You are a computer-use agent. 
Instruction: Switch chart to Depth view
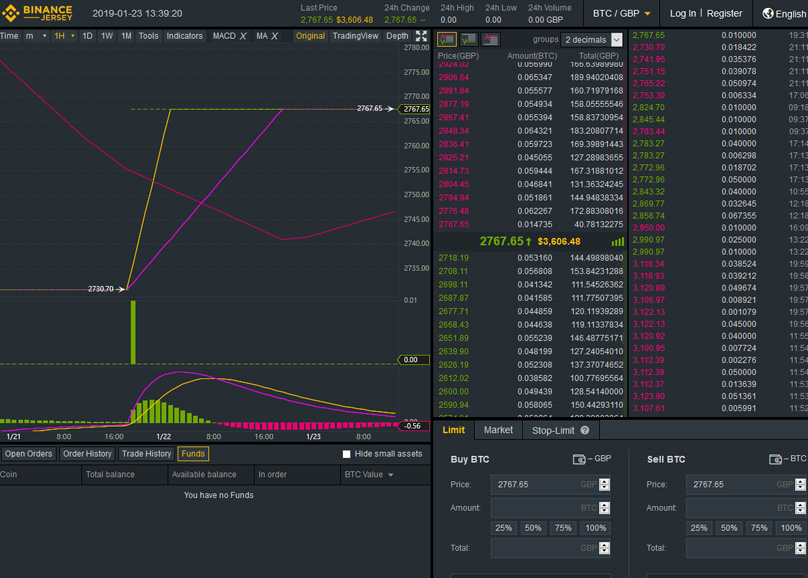coord(397,36)
